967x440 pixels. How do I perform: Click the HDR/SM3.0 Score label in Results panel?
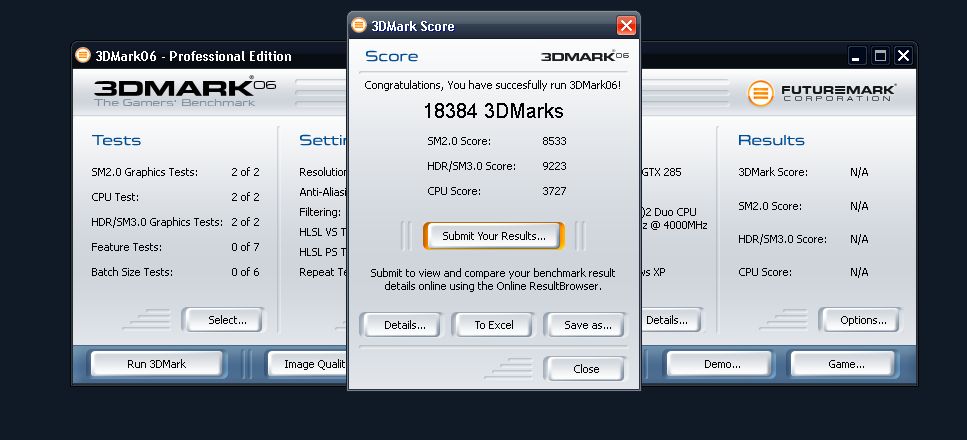(782, 239)
